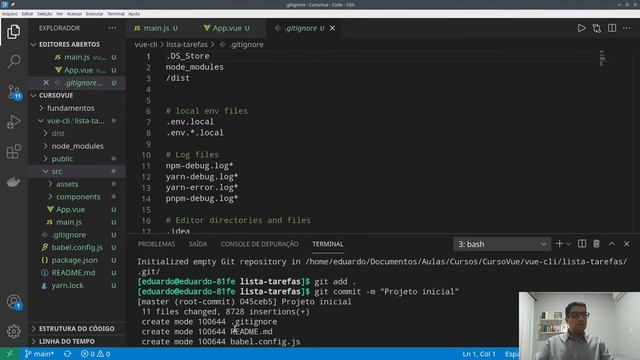Close the terminal panel

[x=627, y=244]
